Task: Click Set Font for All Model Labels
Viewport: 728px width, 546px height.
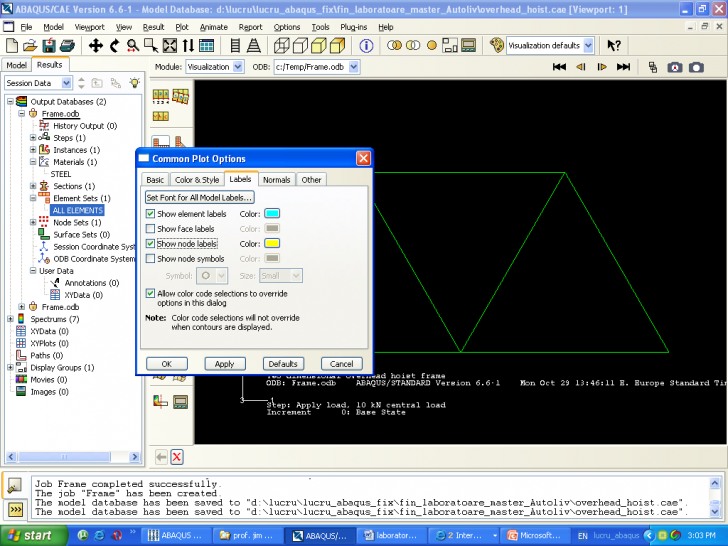Action: tap(200, 198)
